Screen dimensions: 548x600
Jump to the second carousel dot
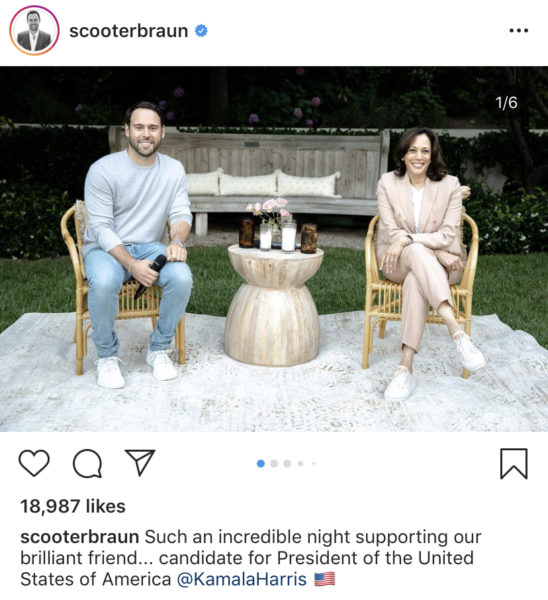pos(274,463)
